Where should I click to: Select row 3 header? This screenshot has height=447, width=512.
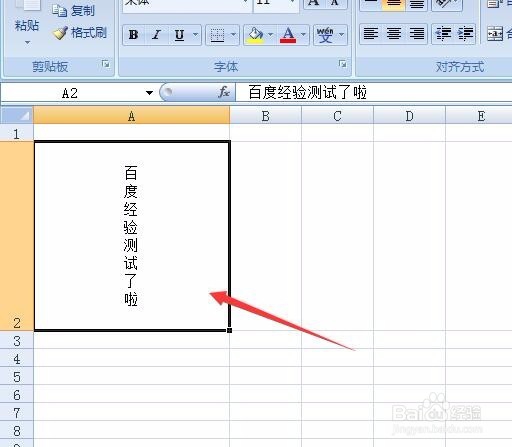[17, 340]
